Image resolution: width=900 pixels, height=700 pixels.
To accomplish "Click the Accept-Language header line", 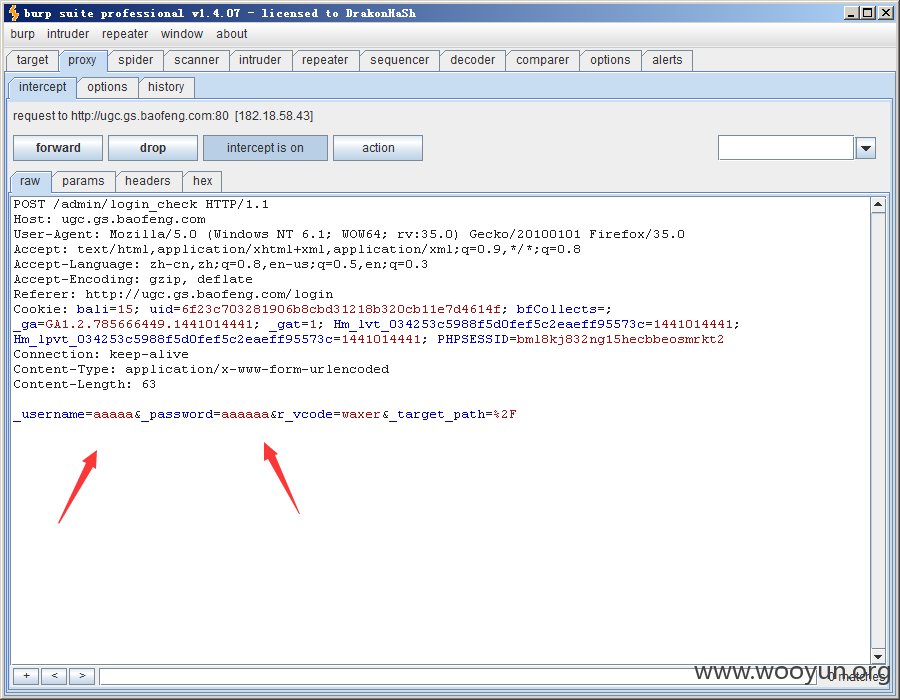I will click(220, 265).
